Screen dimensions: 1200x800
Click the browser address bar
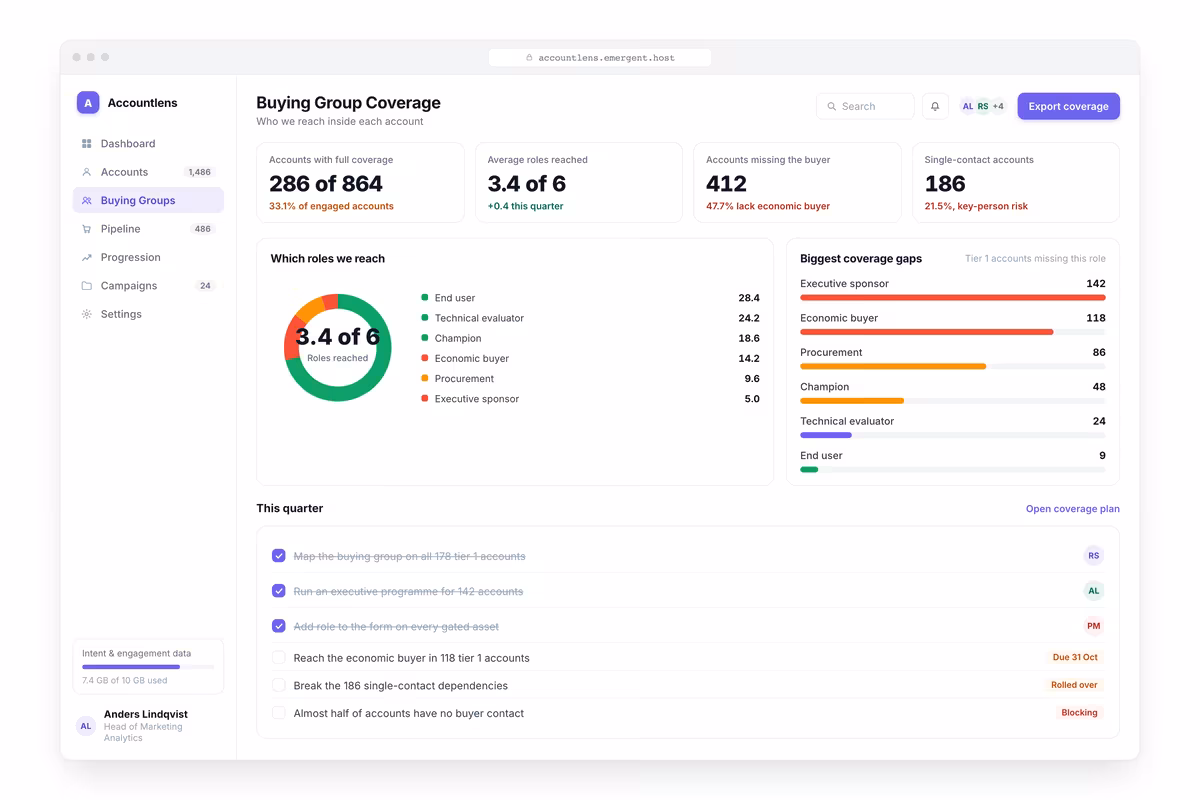tap(600, 58)
